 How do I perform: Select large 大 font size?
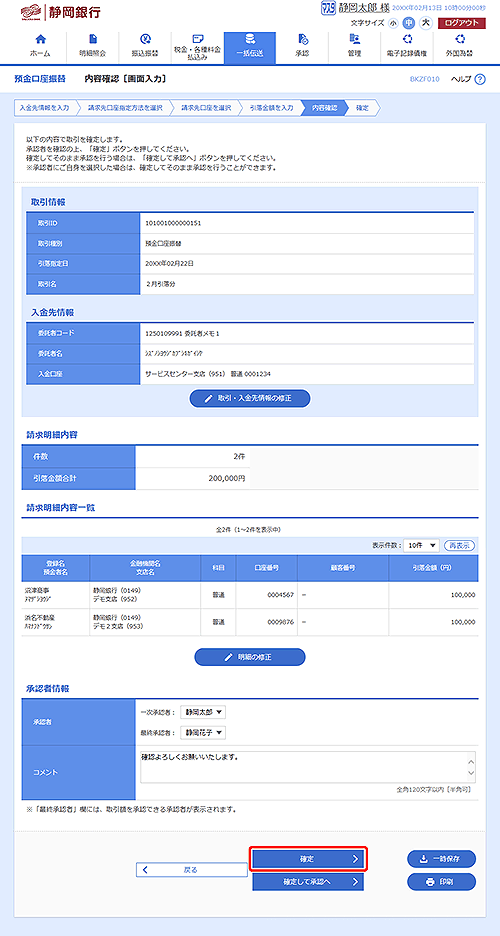point(425,23)
